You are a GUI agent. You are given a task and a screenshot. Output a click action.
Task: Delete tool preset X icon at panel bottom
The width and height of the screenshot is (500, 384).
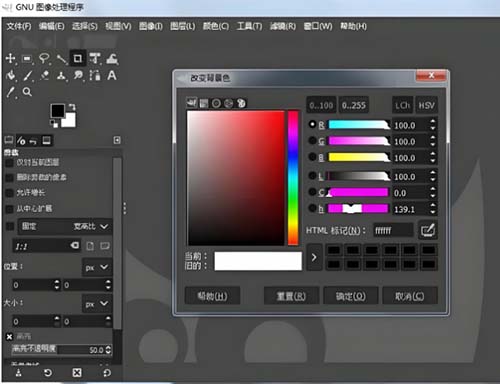pos(77,373)
